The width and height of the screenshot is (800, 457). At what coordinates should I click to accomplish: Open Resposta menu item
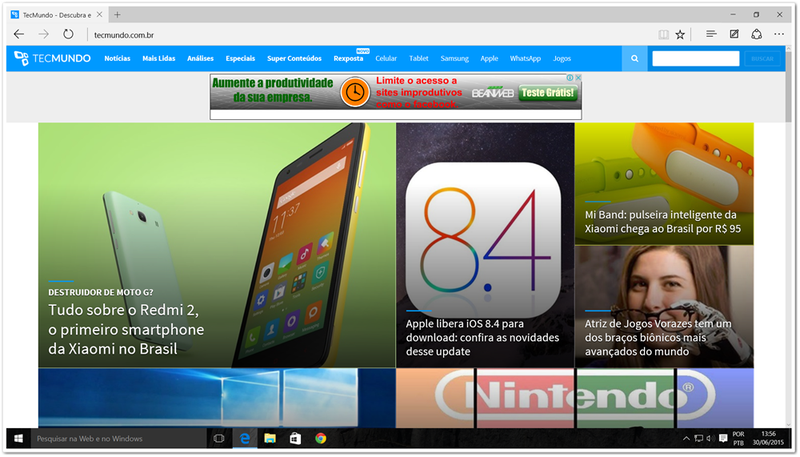tap(348, 59)
